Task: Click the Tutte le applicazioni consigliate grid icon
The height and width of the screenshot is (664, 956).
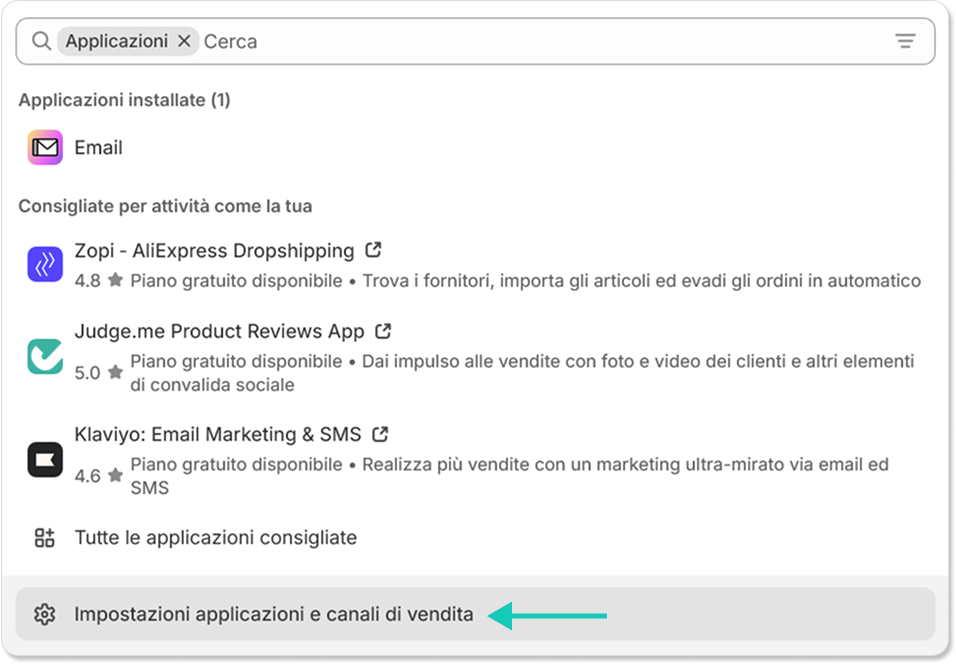Action: 45,538
